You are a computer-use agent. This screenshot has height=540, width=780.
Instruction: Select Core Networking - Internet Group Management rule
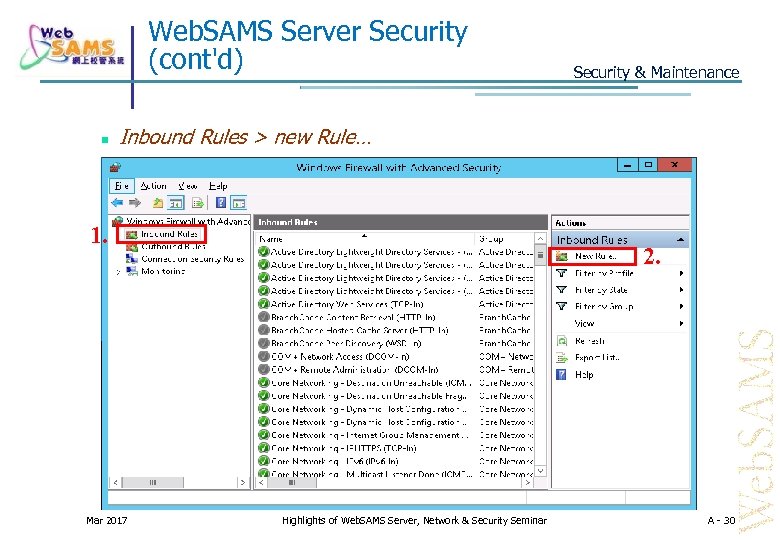tap(370, 435)
